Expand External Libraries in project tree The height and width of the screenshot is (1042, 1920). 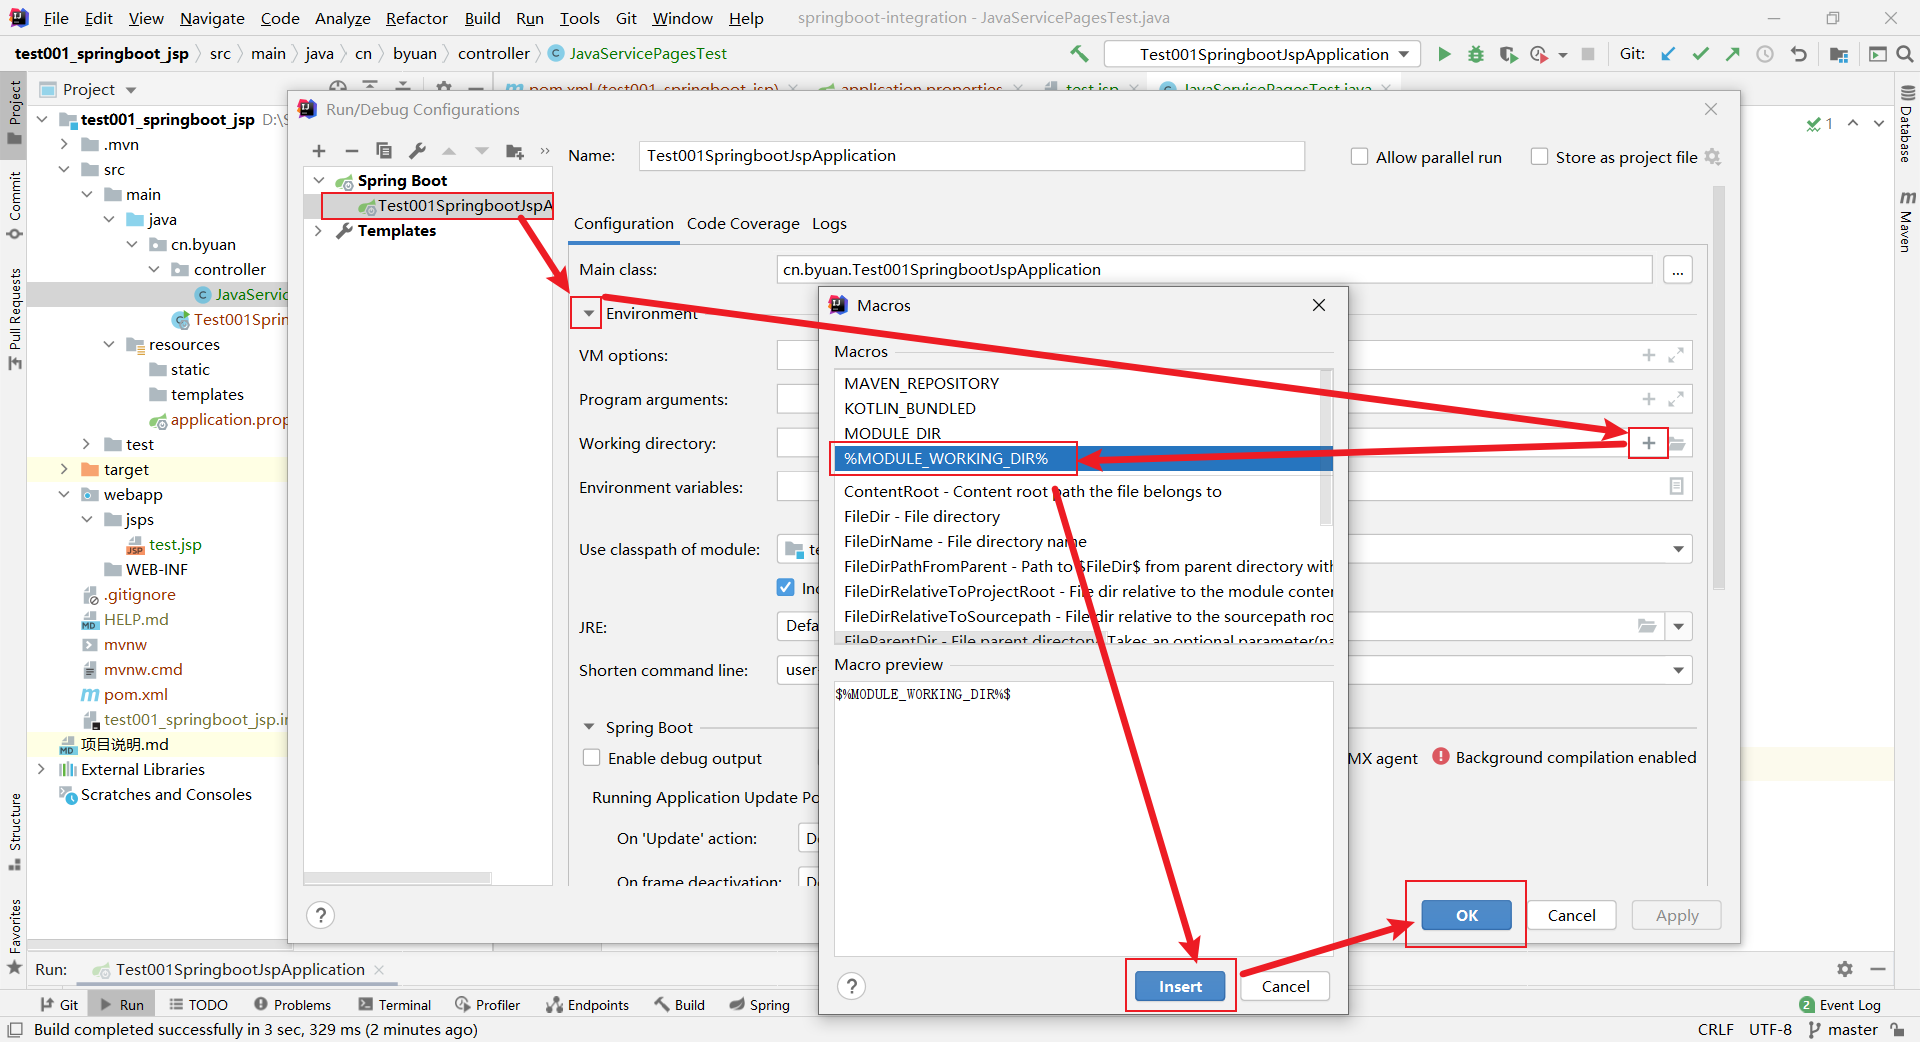(41, 769)
